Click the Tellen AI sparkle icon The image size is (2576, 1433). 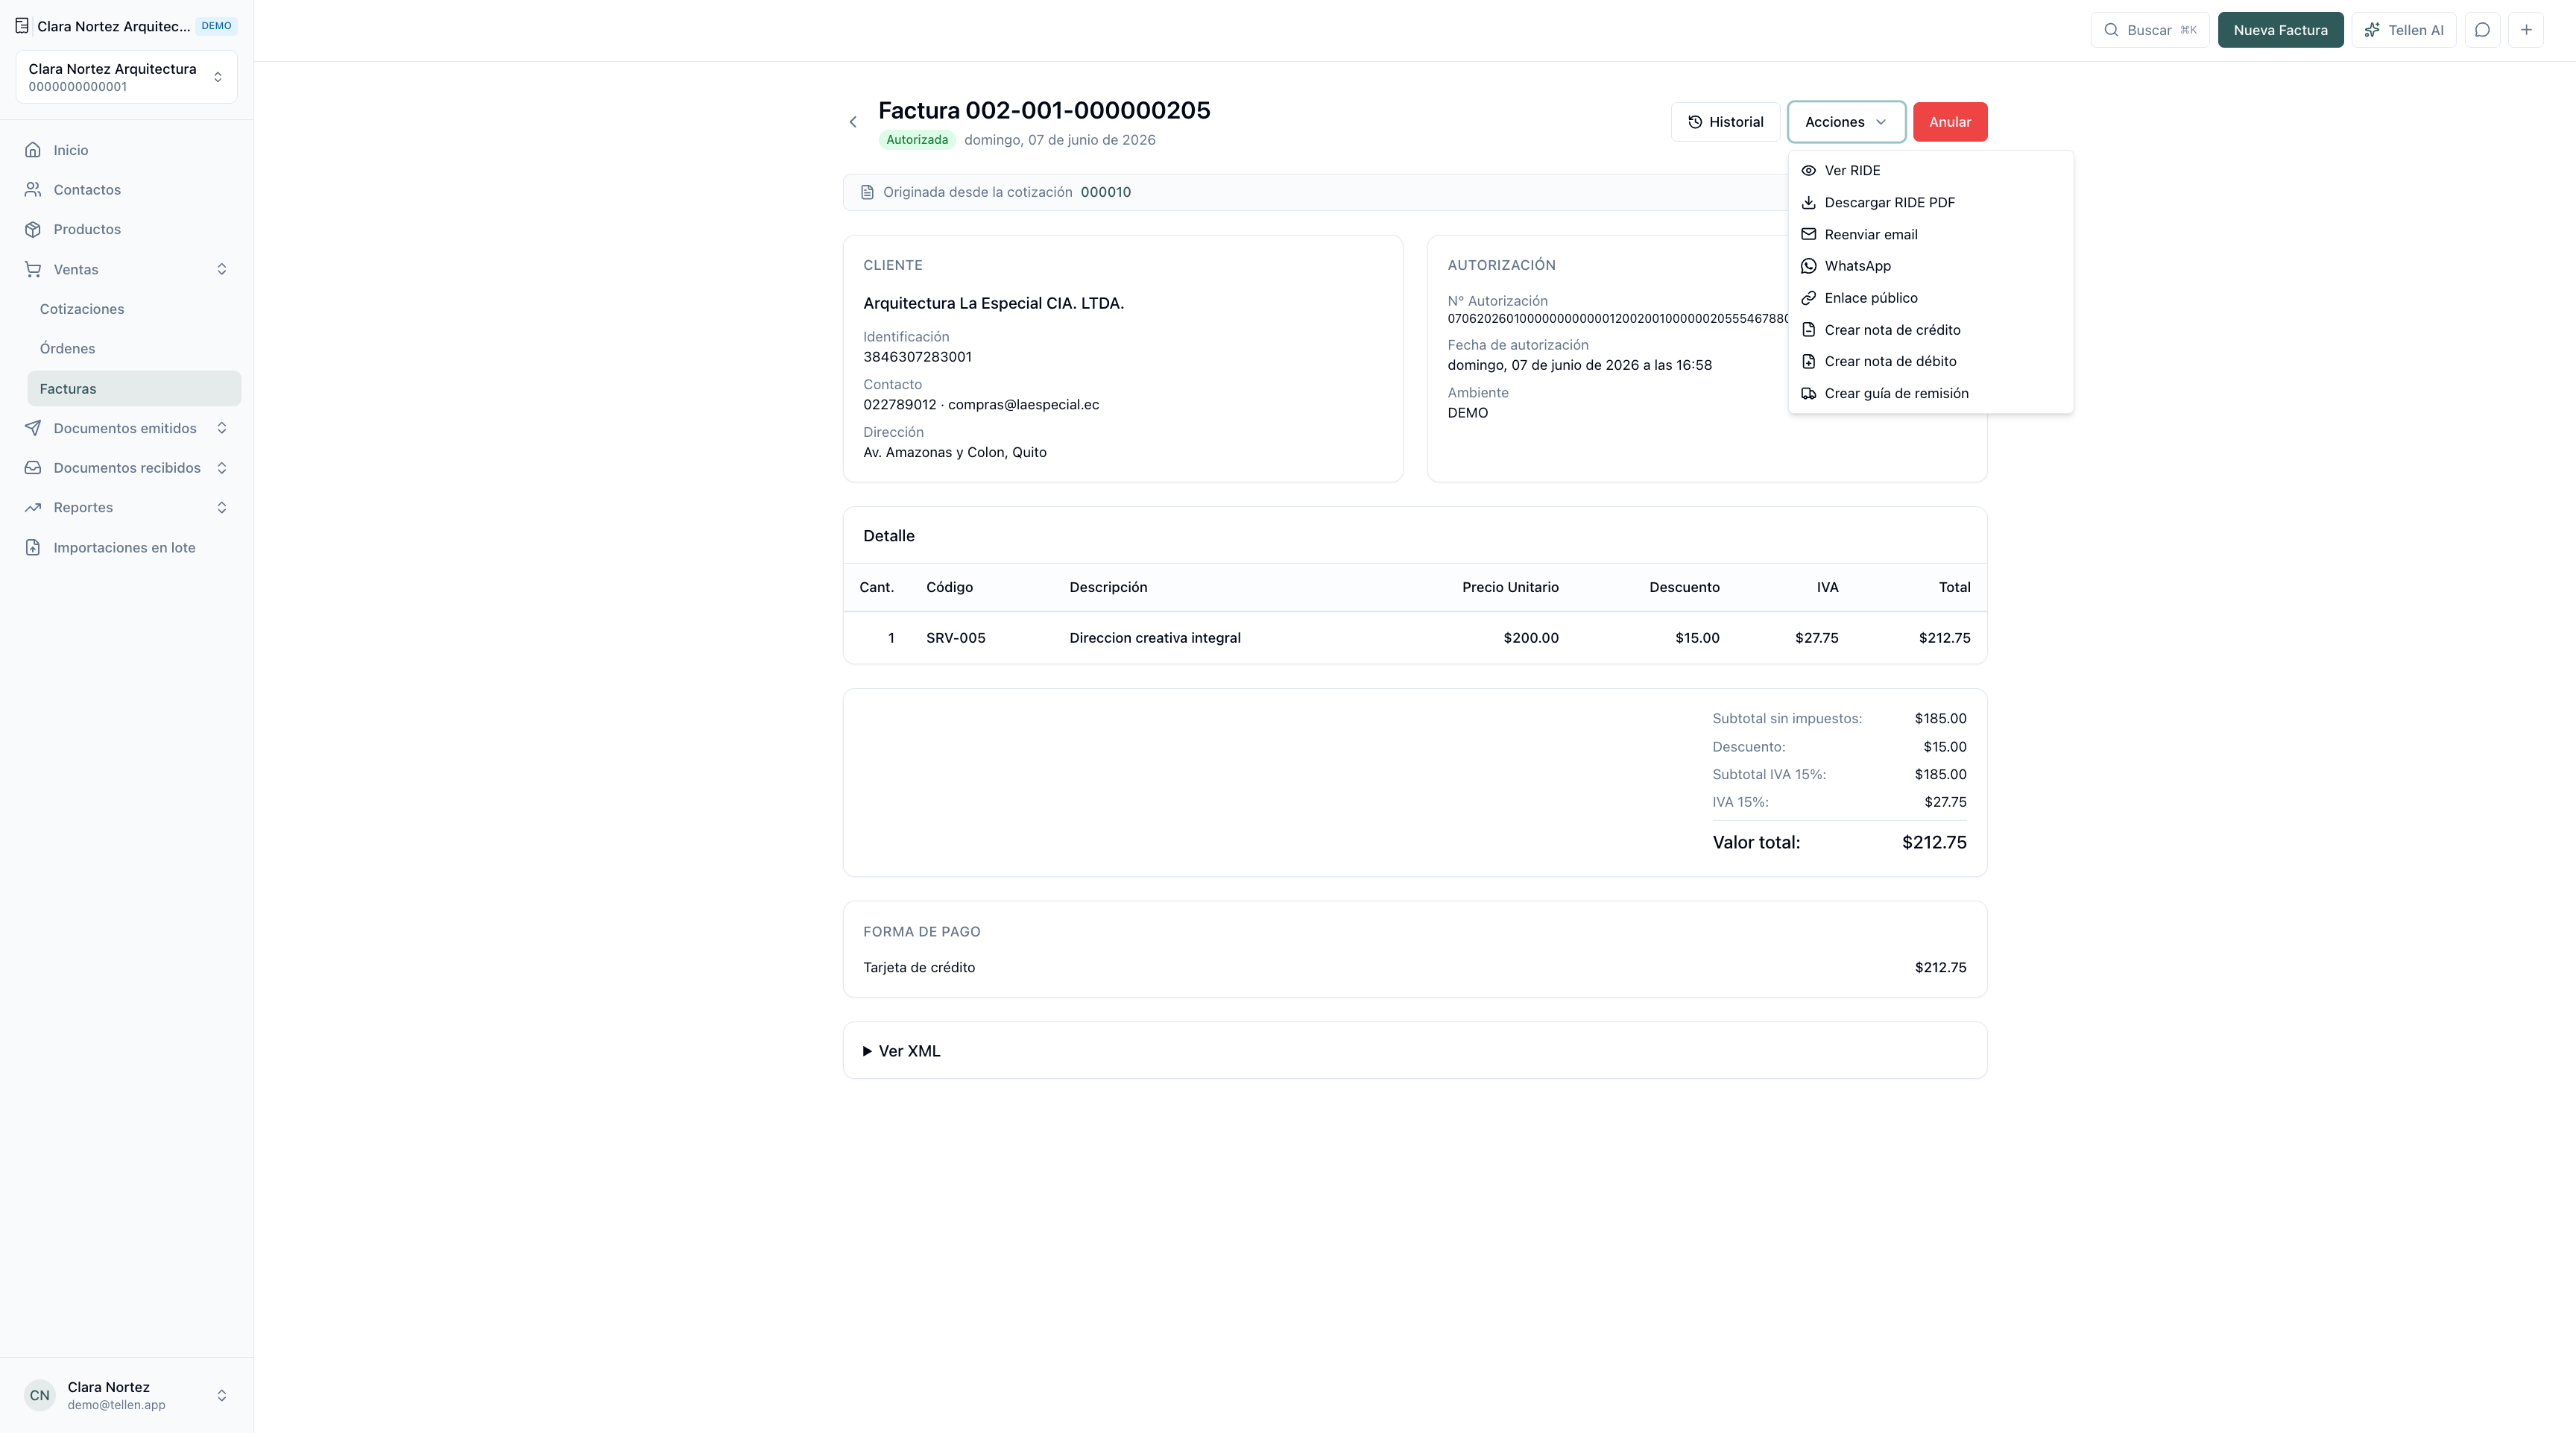click(x=2372, y=30)
